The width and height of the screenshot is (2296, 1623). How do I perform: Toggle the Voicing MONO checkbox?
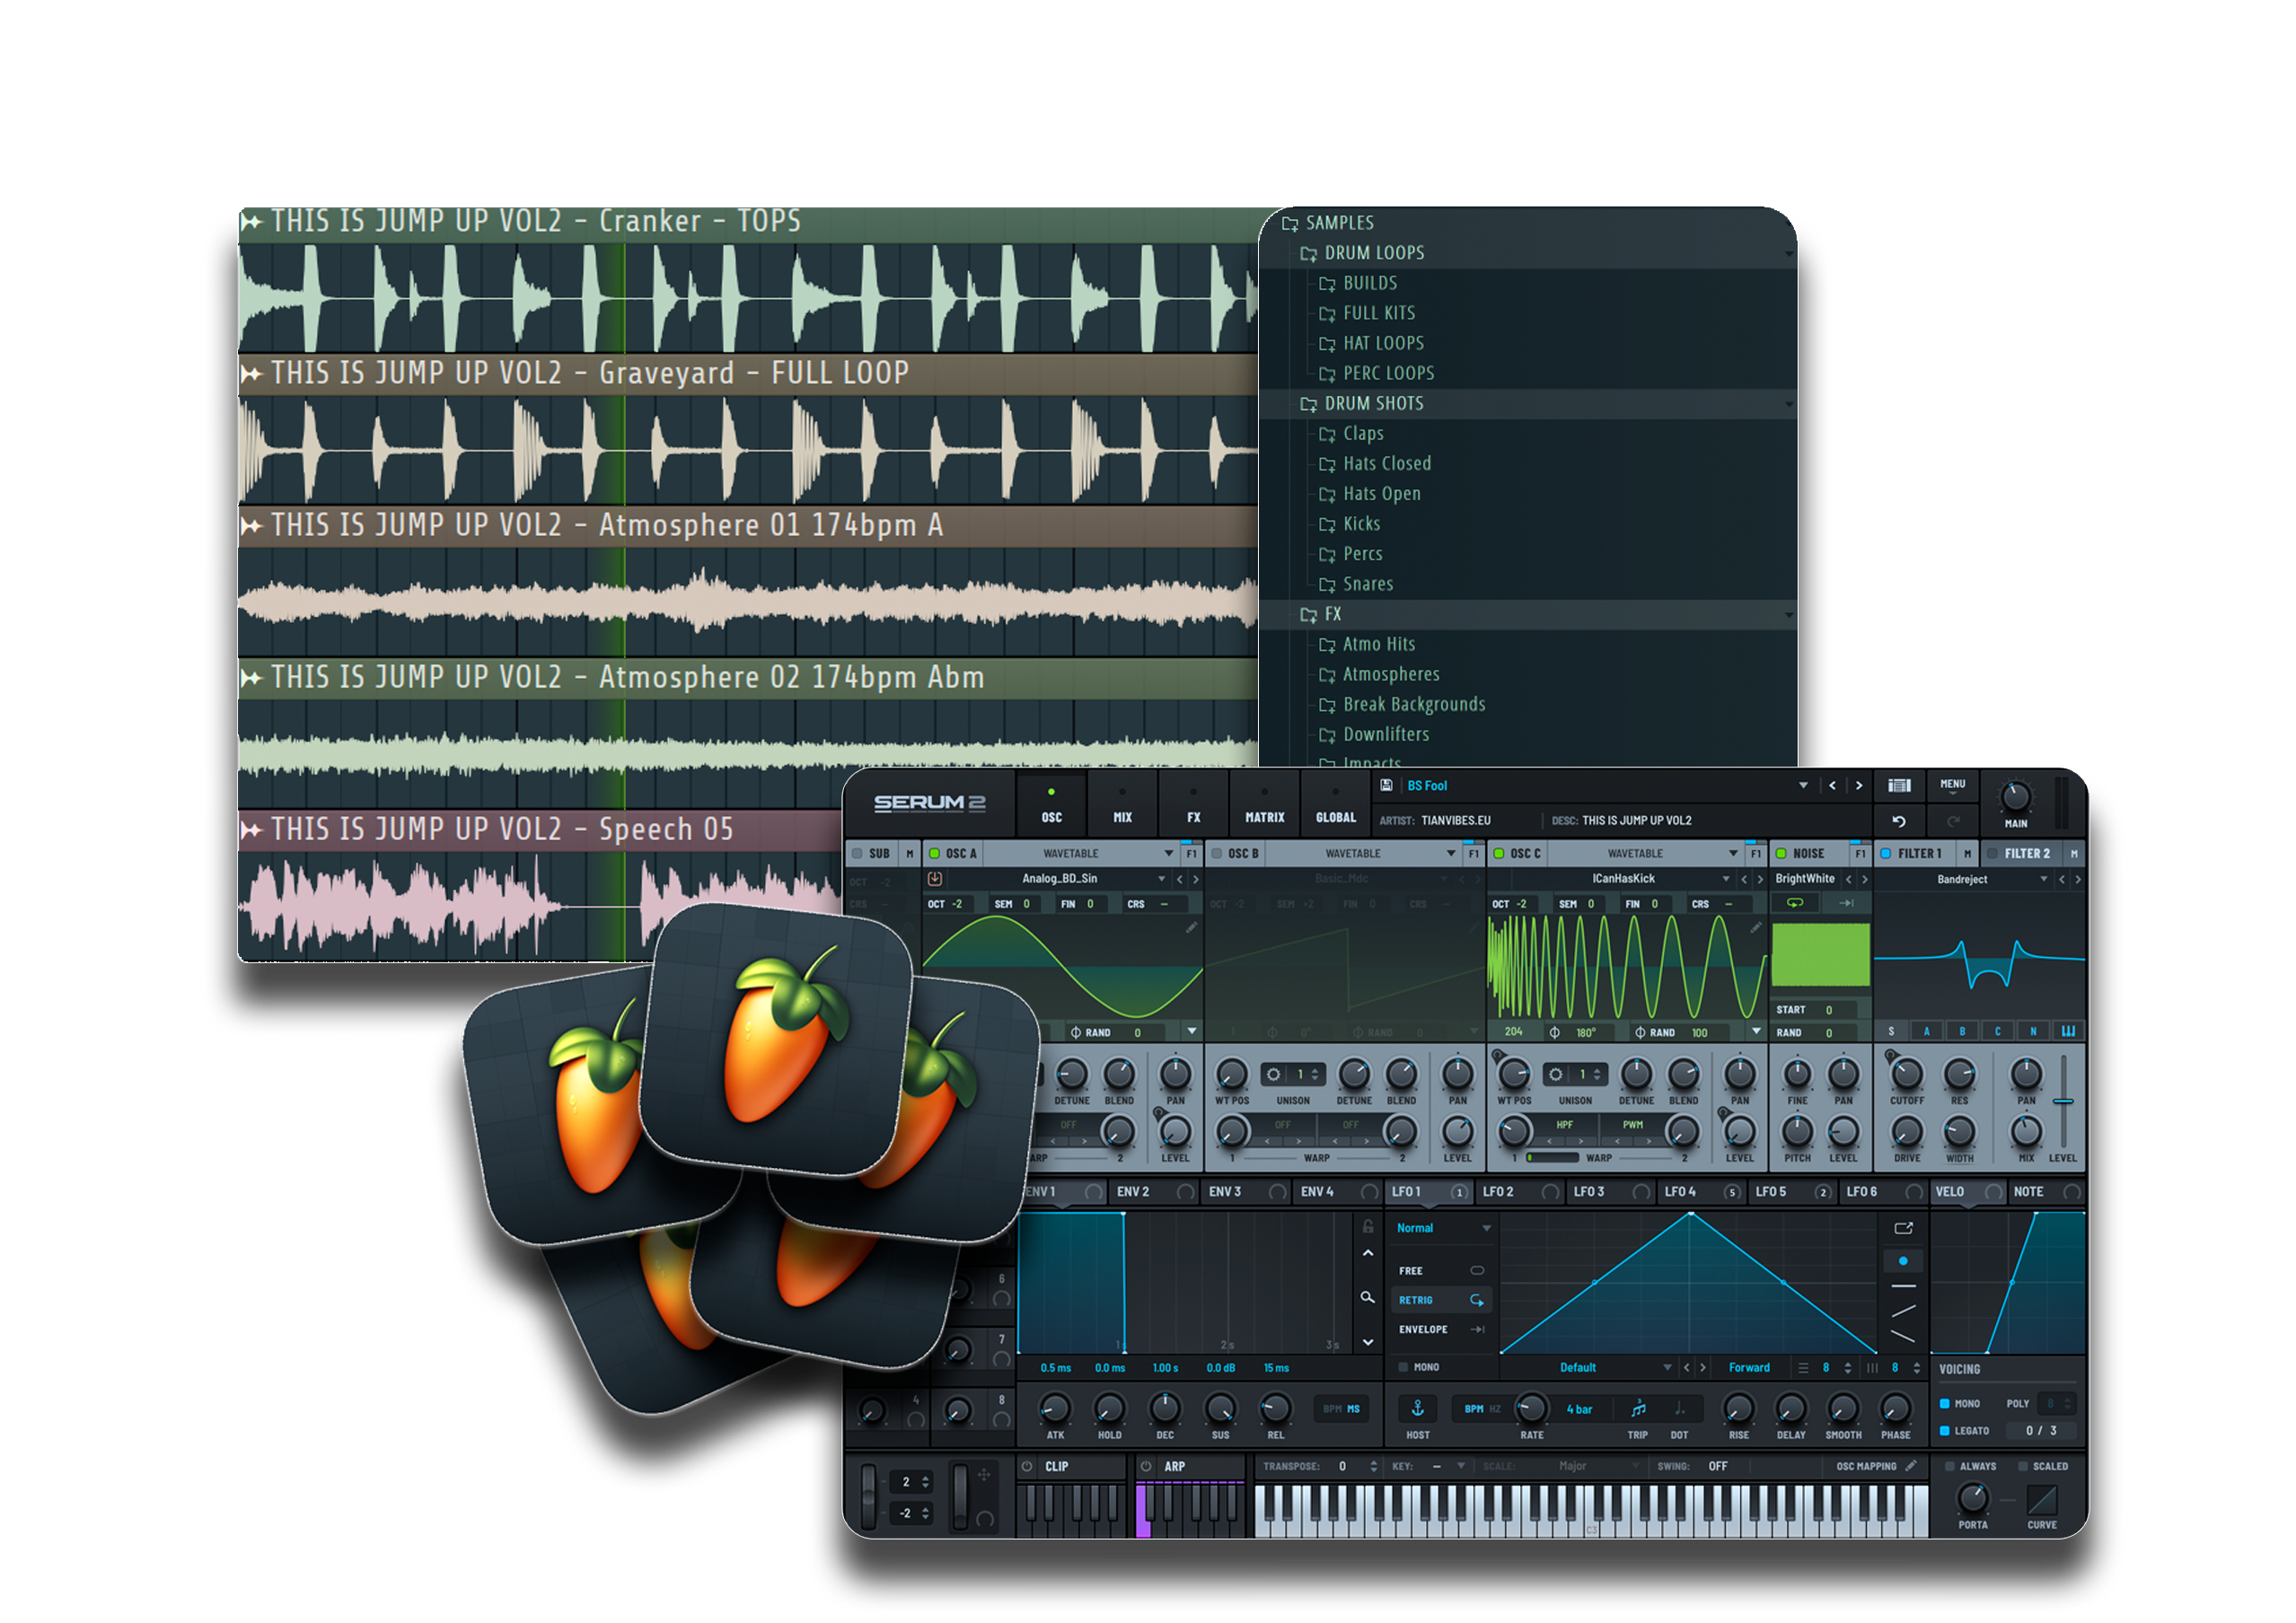pos(1944,1404)
